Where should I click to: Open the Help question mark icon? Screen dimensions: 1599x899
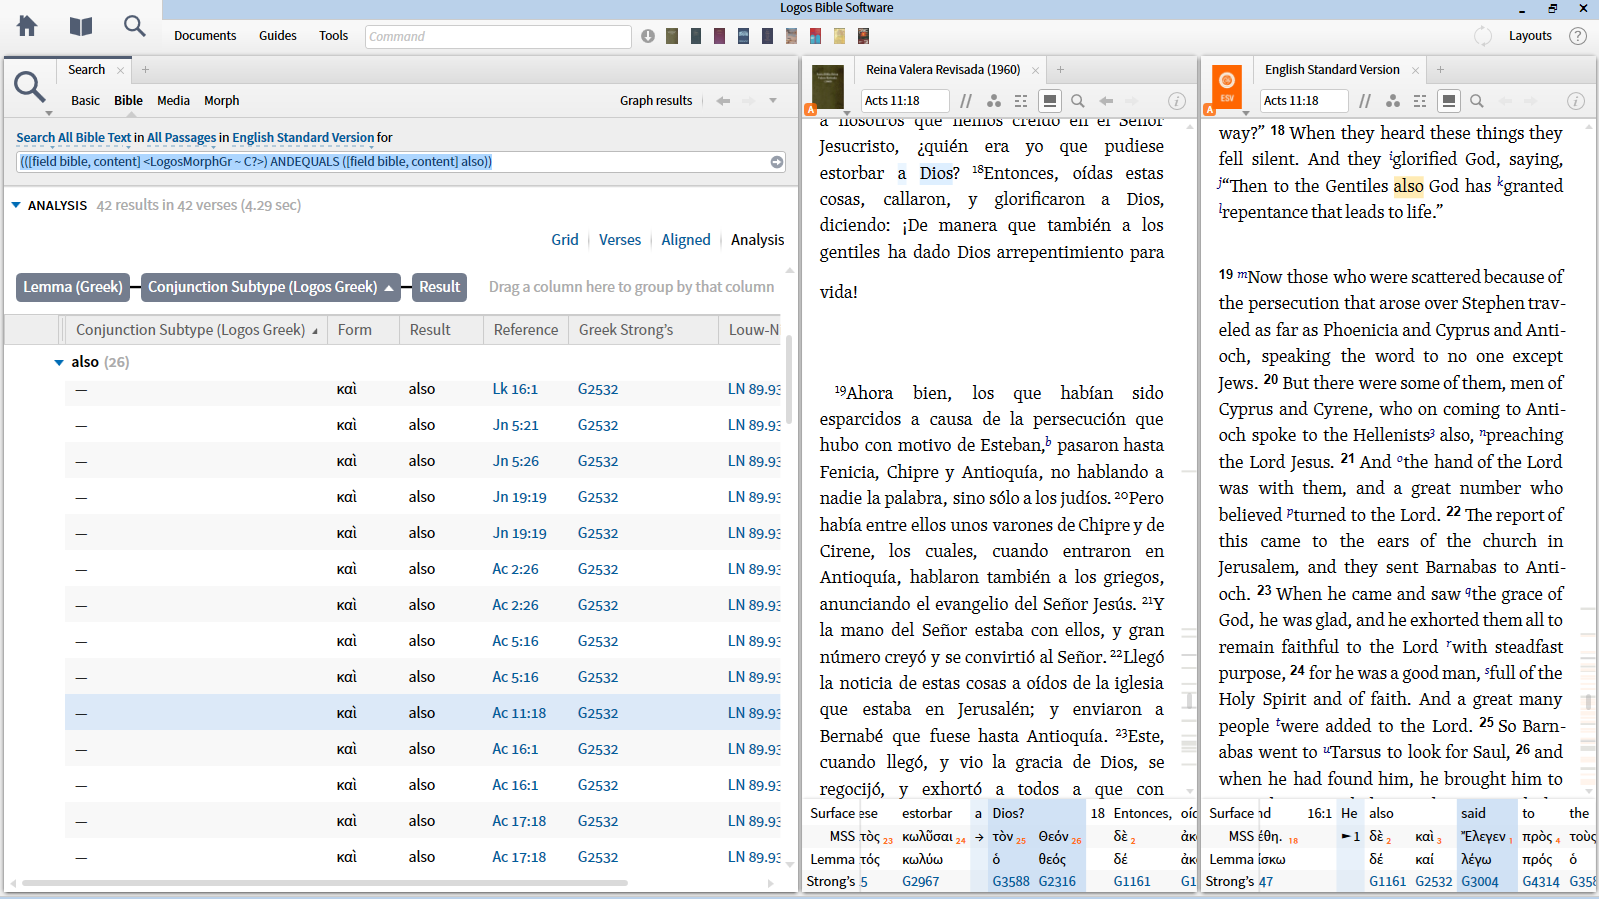point(1578,36)
